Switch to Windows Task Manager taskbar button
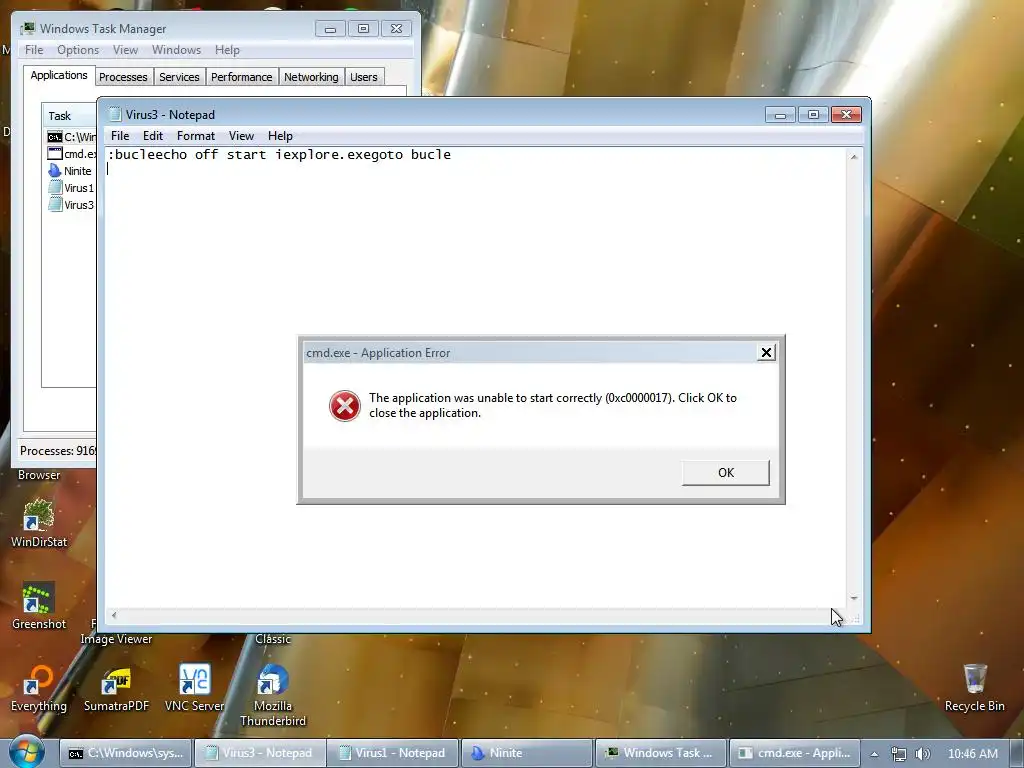 pos(661,753)
